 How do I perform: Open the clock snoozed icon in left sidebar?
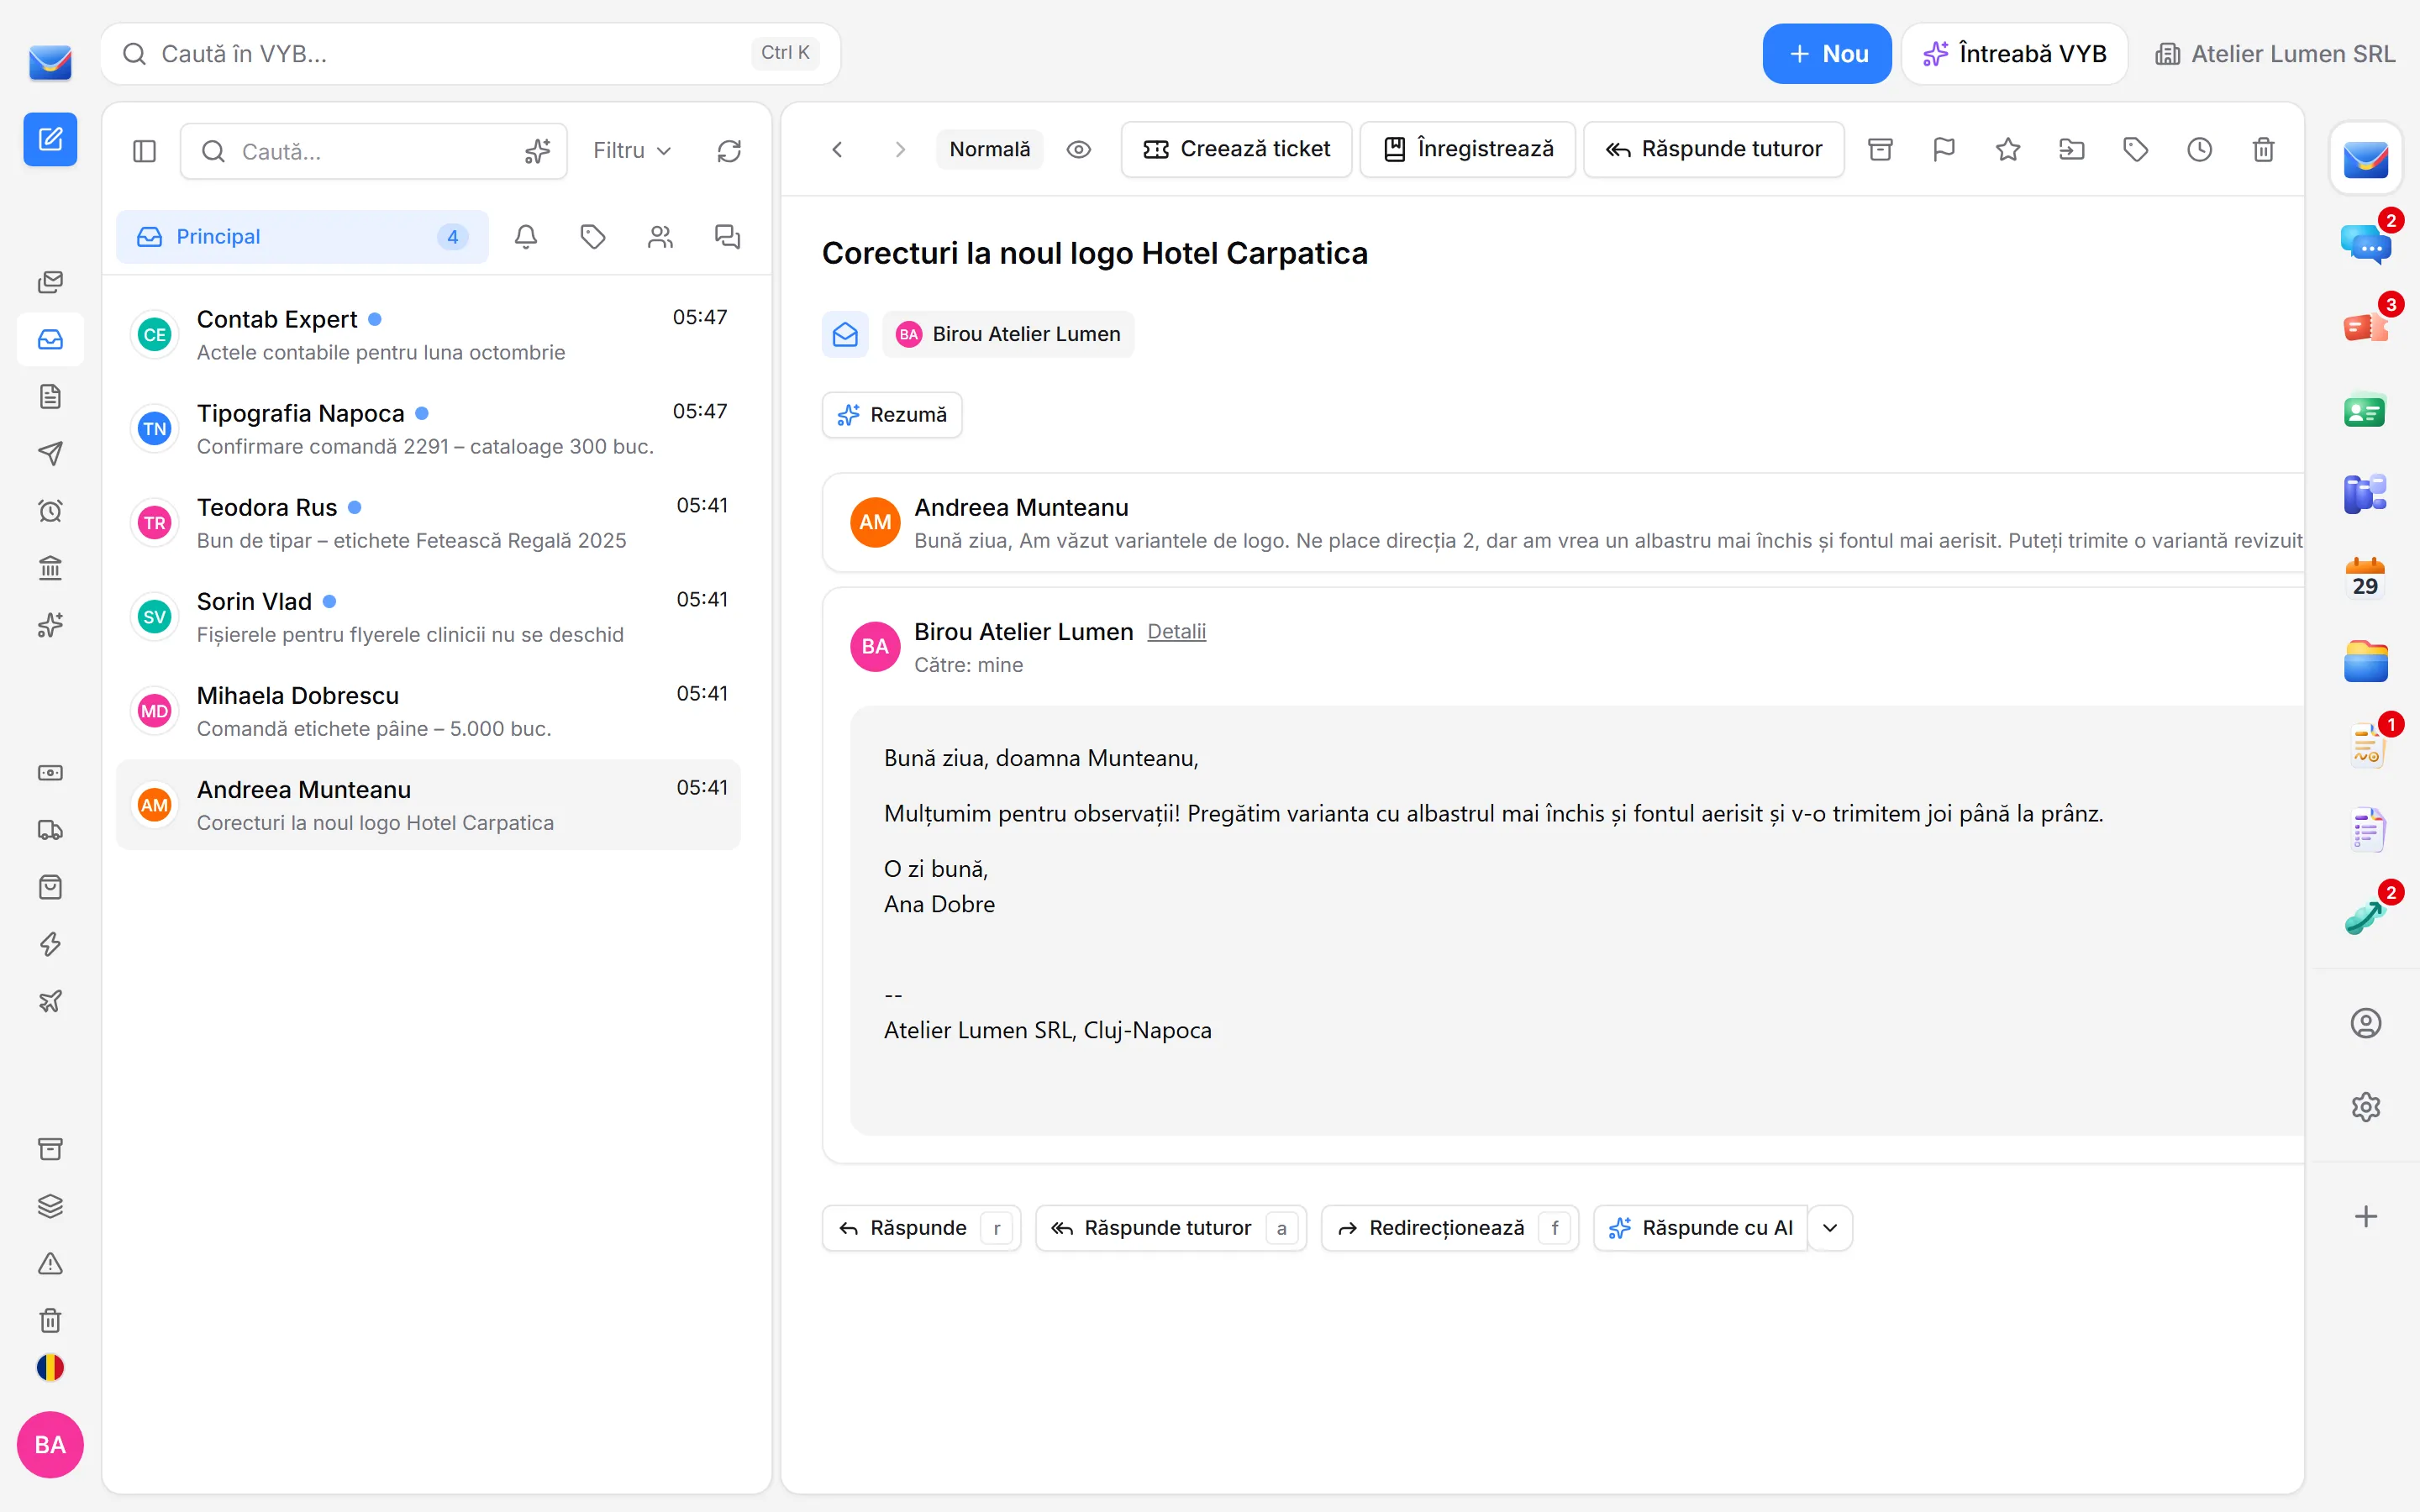[x=50, y=511]
